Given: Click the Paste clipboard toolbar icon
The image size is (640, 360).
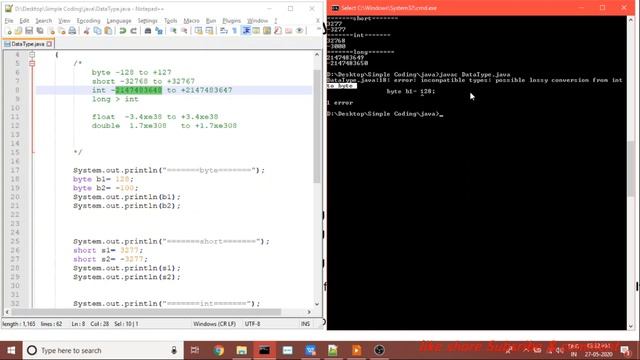Looking at the screenshot, I should coord(108,31).
